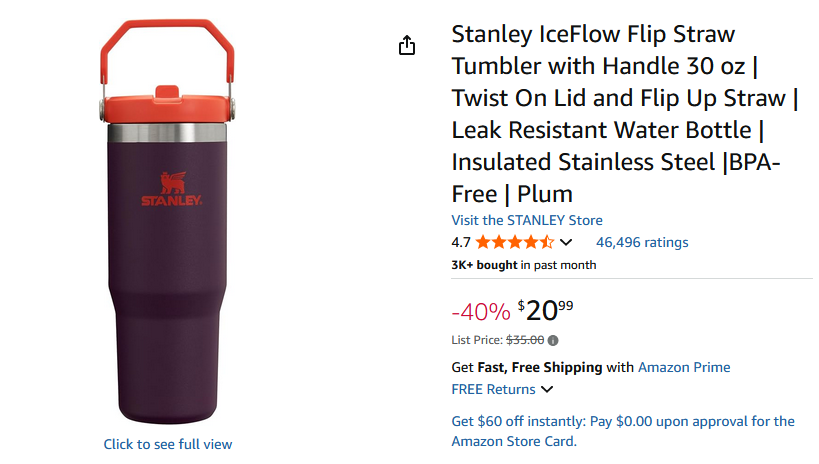Click the 4.7 rating number
The height and width of the screenshot is (464, 819).
[x=461, y=242]
